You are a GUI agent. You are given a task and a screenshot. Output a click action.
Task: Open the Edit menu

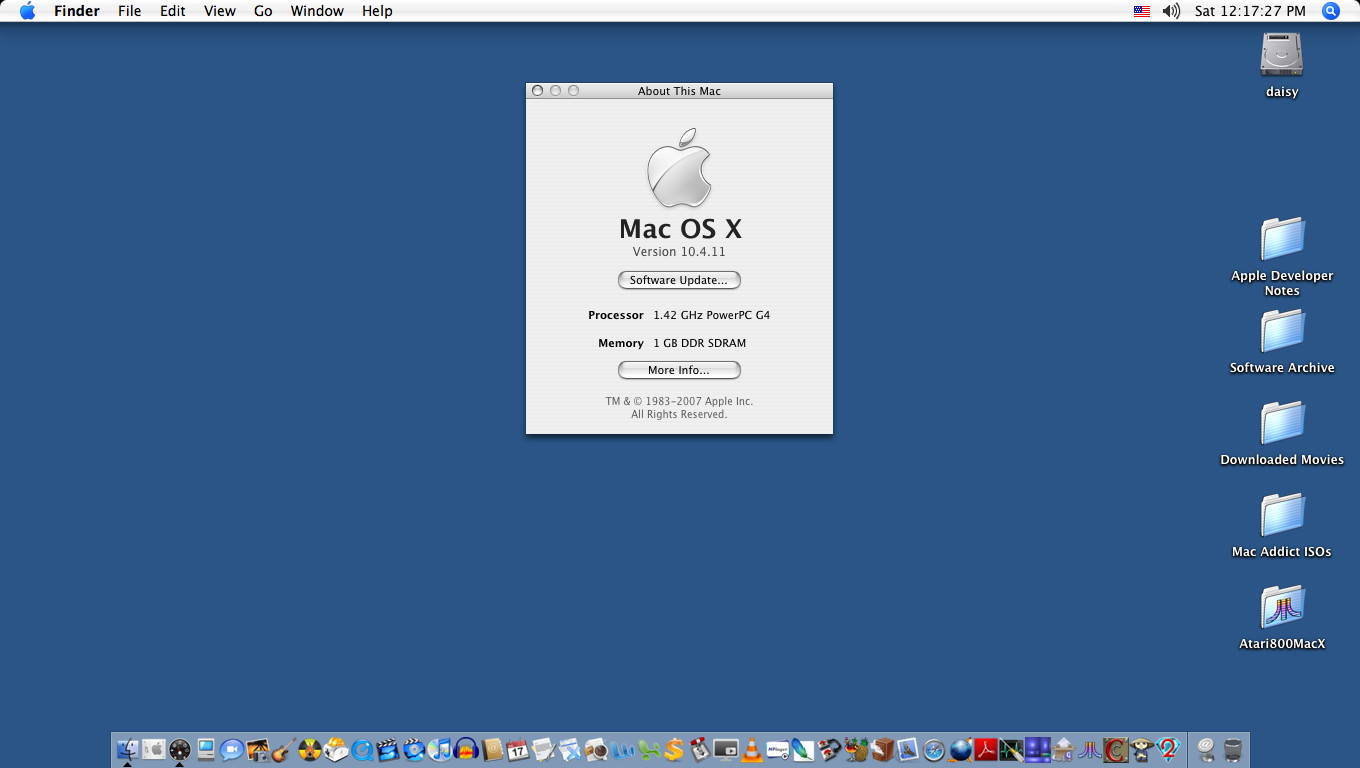pos(173,11)
